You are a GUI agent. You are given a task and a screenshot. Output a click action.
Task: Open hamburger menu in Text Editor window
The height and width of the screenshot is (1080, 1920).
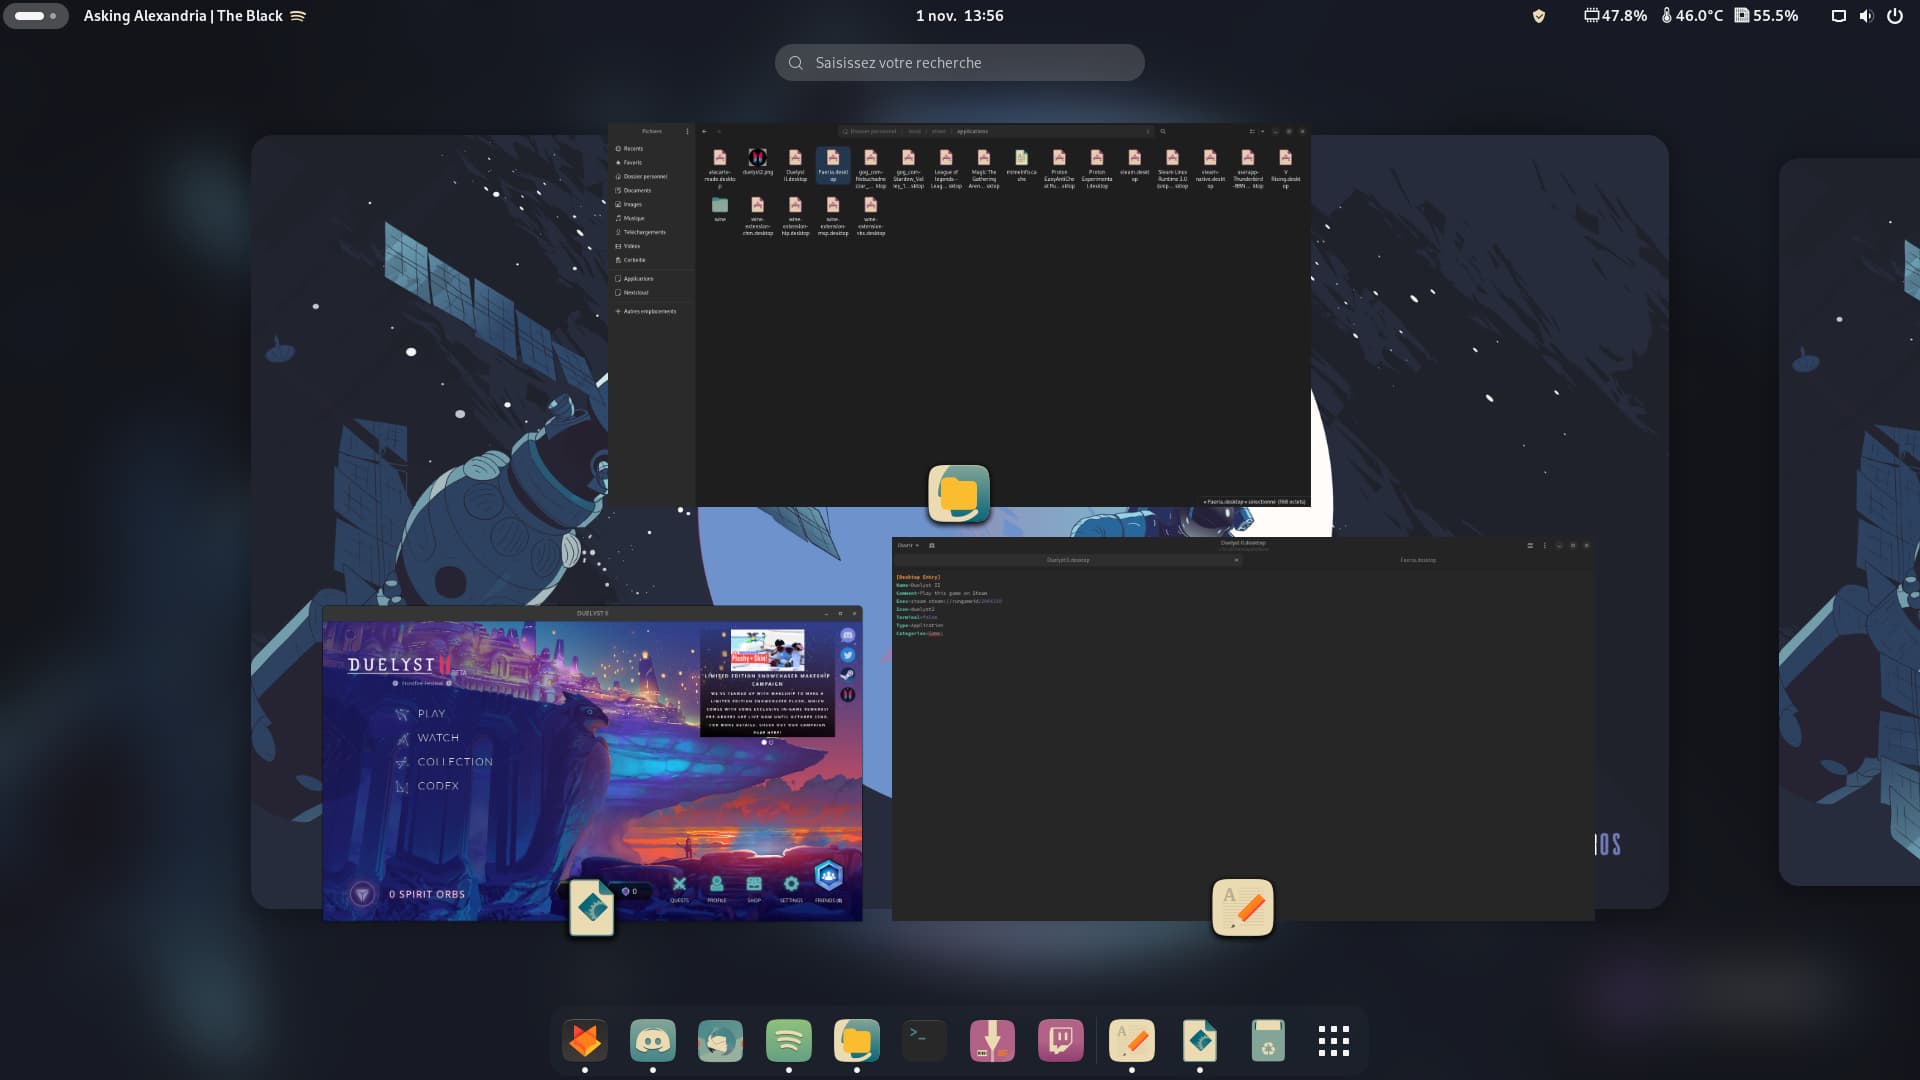pyautogui.click(x=1530, y=545)
